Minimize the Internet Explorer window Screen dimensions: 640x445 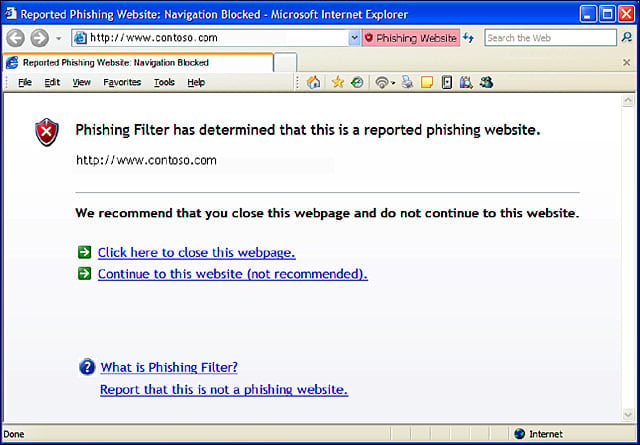coord(588,14)
